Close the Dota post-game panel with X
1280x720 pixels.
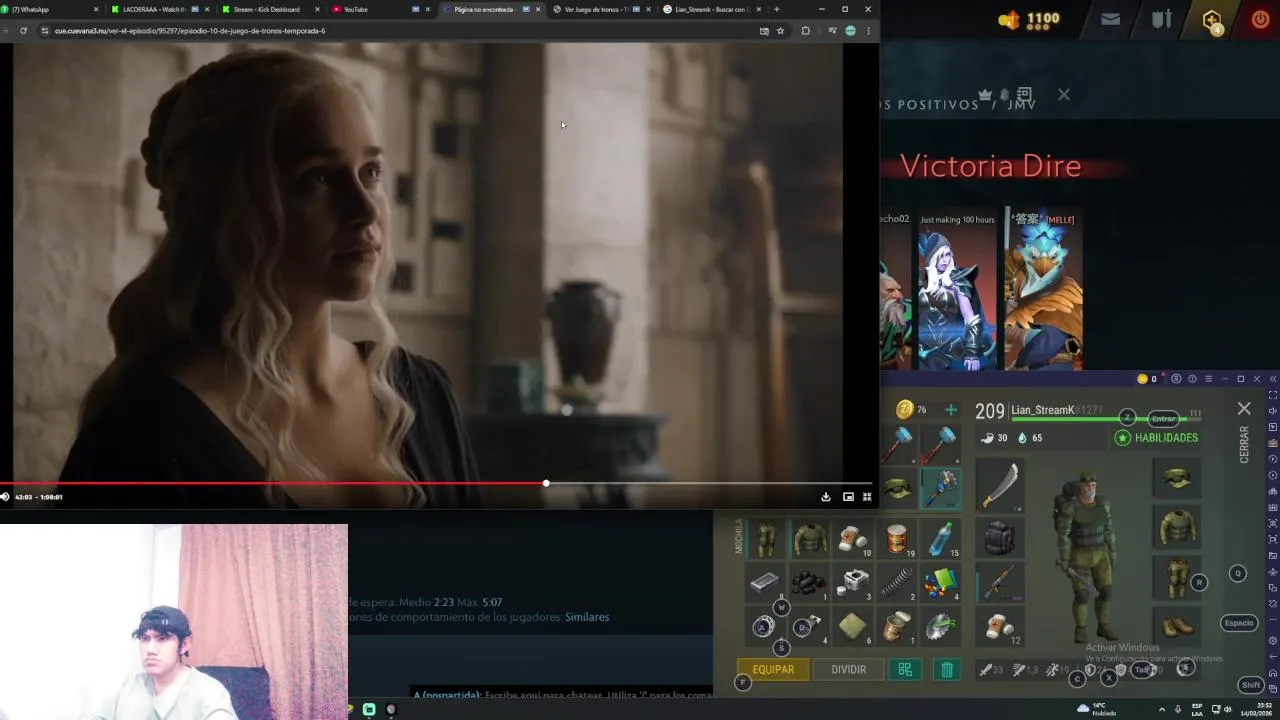[1064, 94]
